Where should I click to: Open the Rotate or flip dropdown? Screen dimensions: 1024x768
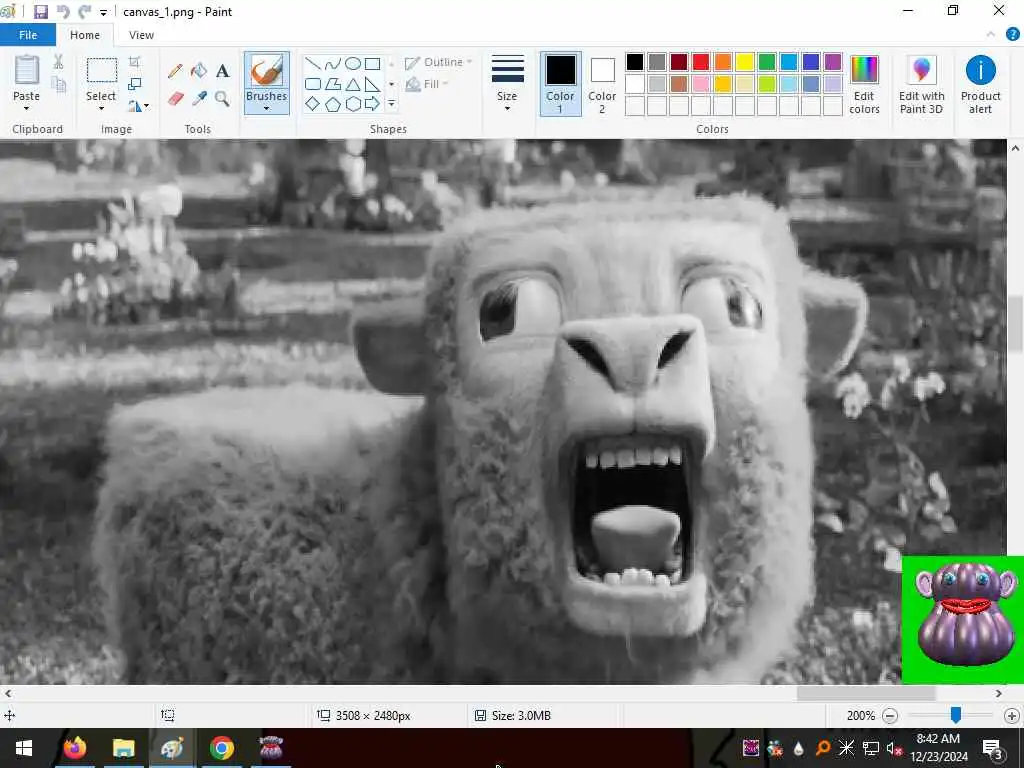pos(138,105)
